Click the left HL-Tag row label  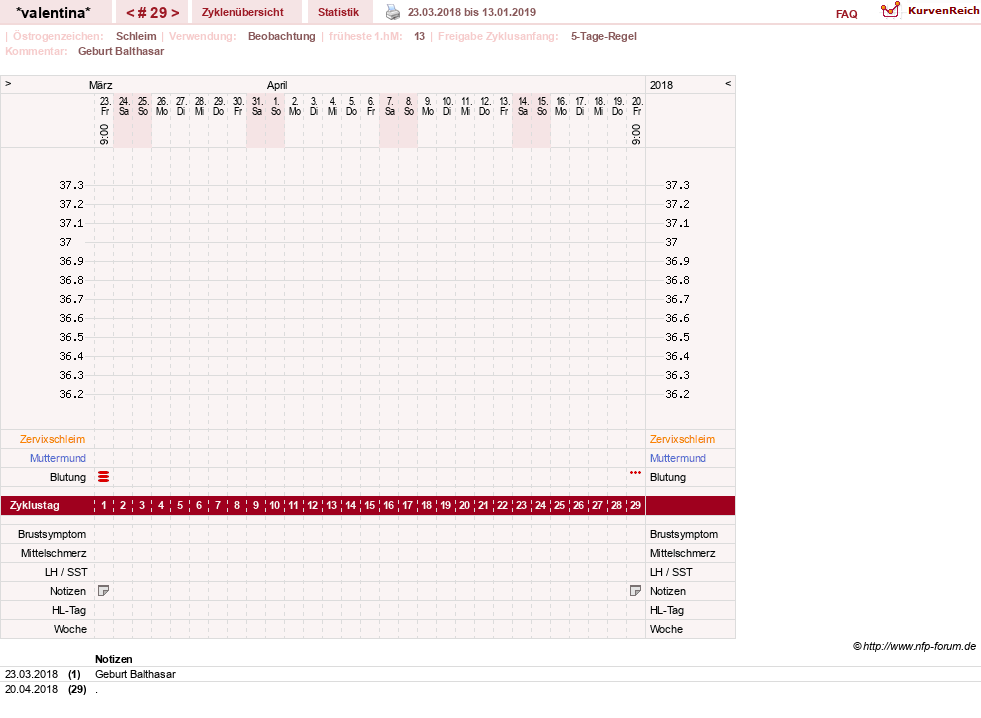(69, 610)
